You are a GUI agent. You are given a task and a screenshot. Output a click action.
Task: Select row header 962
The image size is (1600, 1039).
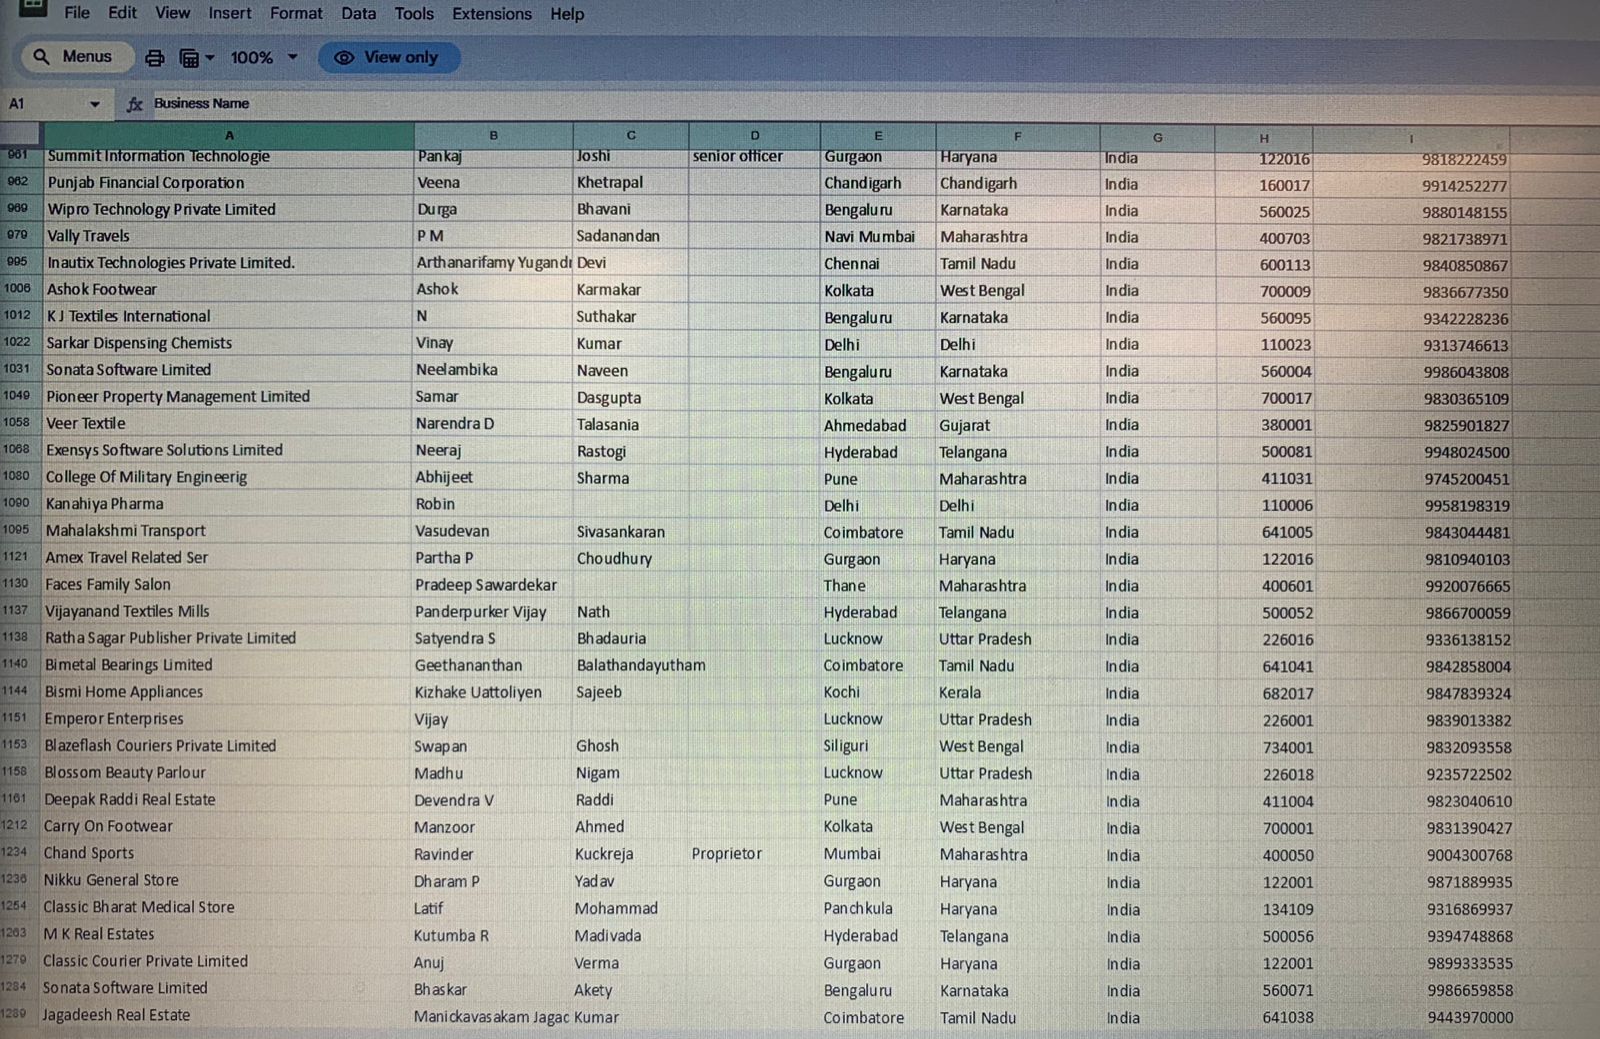click(x=18, y=181)
